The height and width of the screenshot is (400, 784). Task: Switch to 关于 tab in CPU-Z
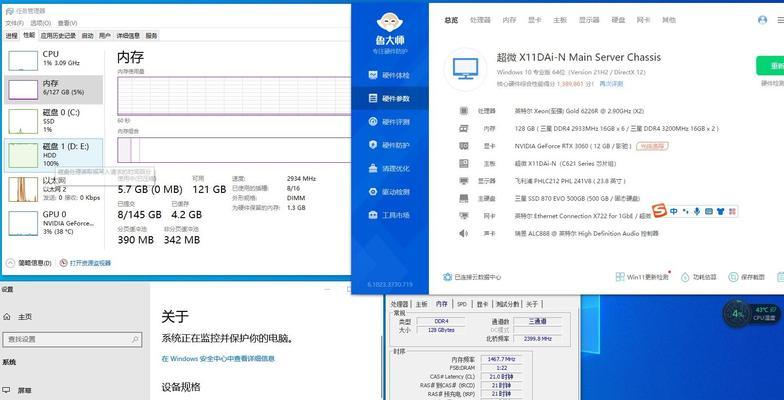(532, 304)
